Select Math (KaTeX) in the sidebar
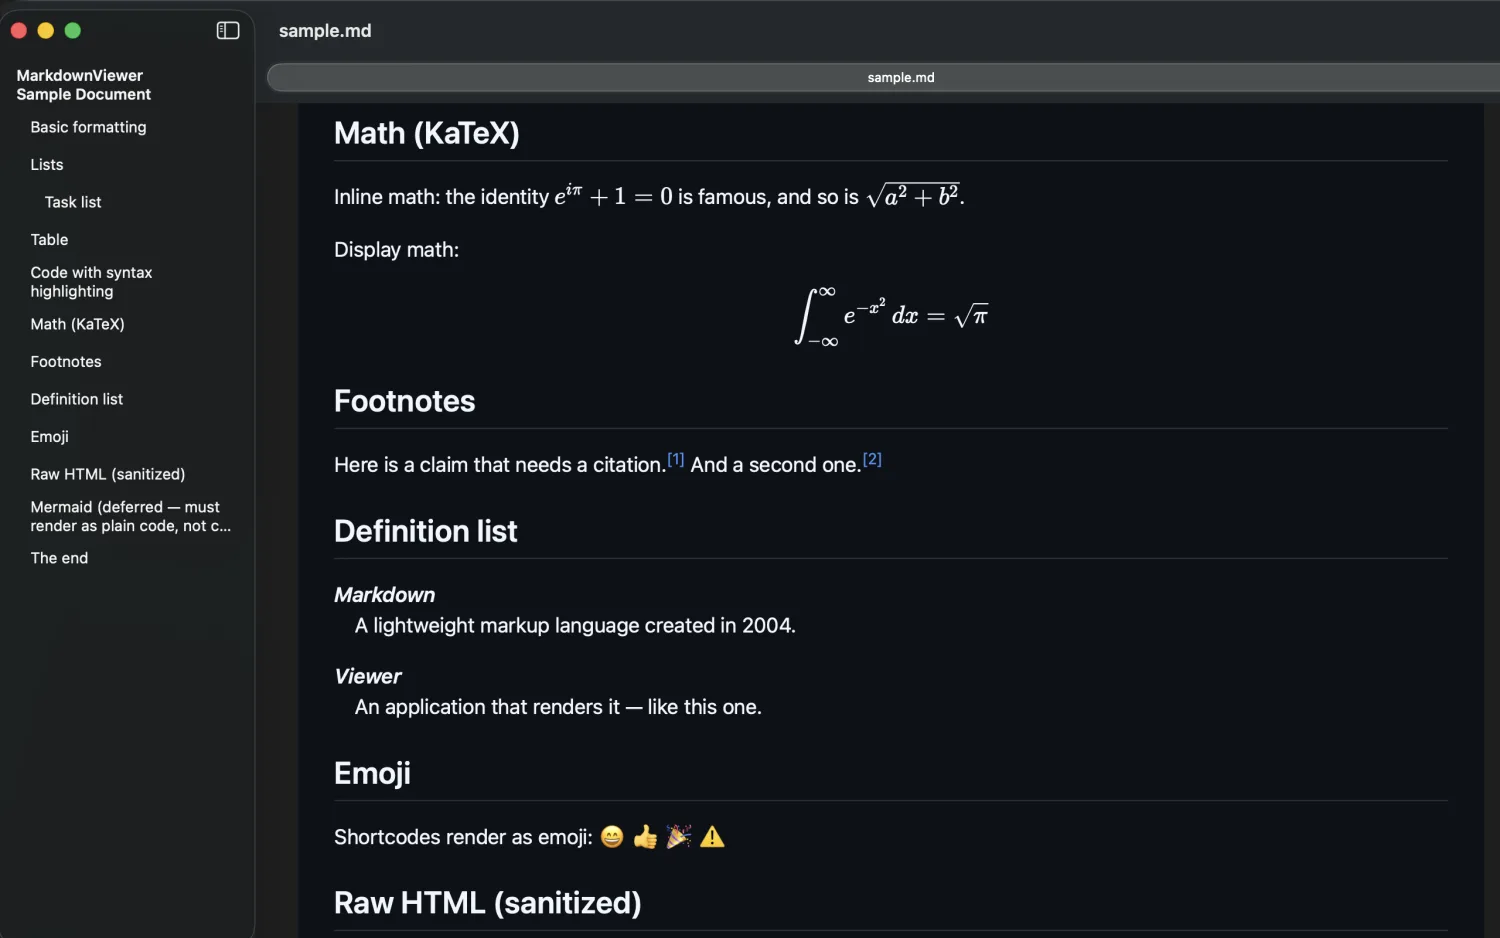Screen dimensions: 1500x938 77,324
